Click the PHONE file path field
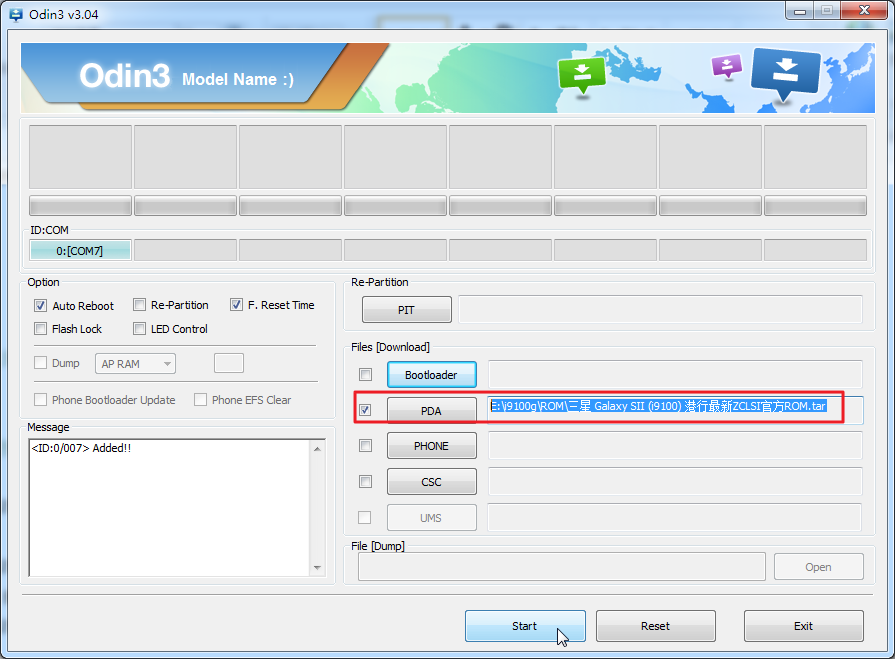The width and height of the screenshot is (895, 659). pos(675,446)
